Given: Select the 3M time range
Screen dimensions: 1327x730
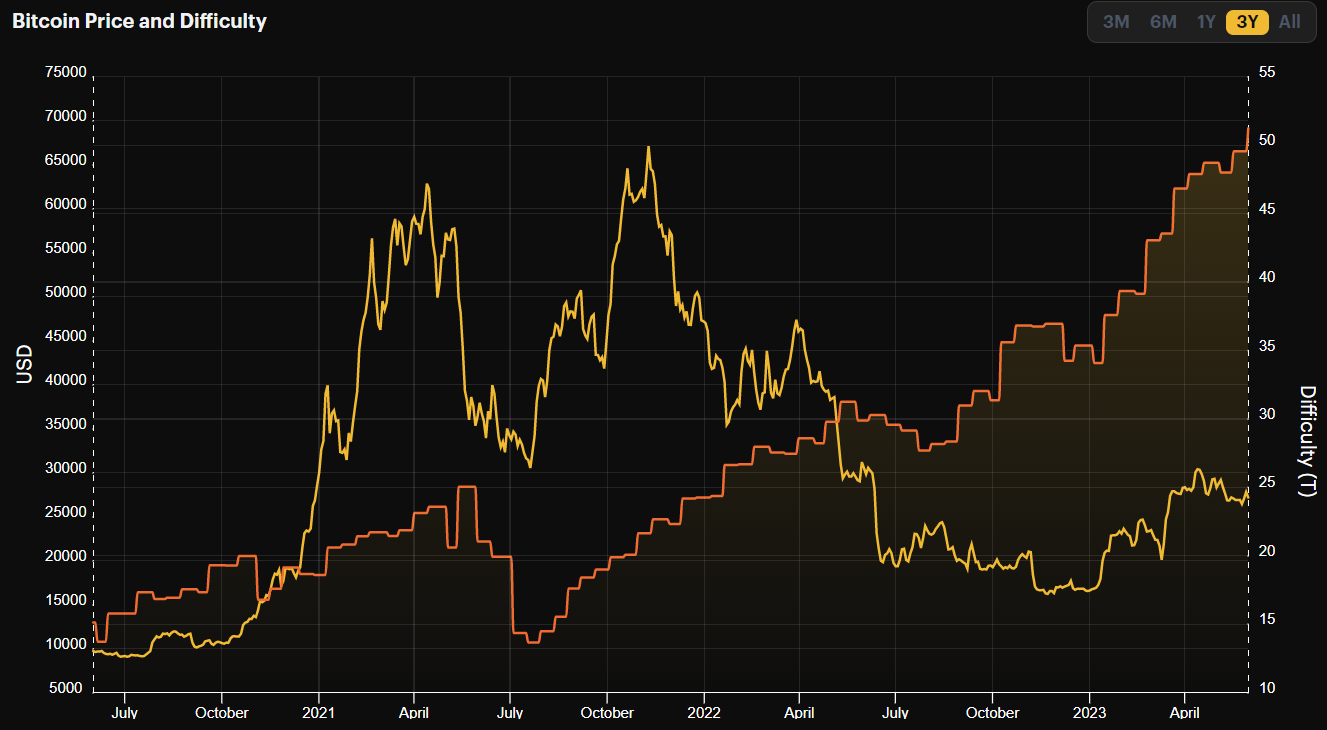Looking at the screenshot, I should point(1115,22).
